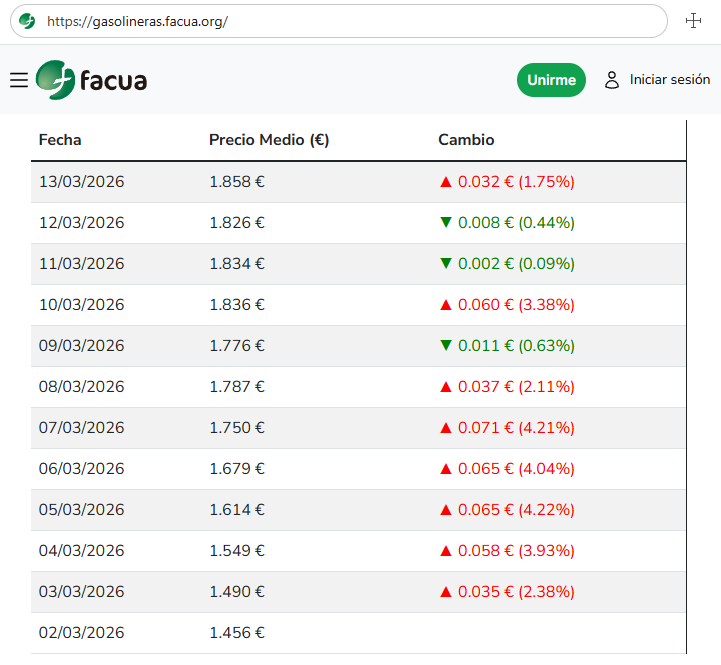Click red up arrow in 10/03/2026 row
This screenshot has width=721, height=665.
tap(446, 305)
